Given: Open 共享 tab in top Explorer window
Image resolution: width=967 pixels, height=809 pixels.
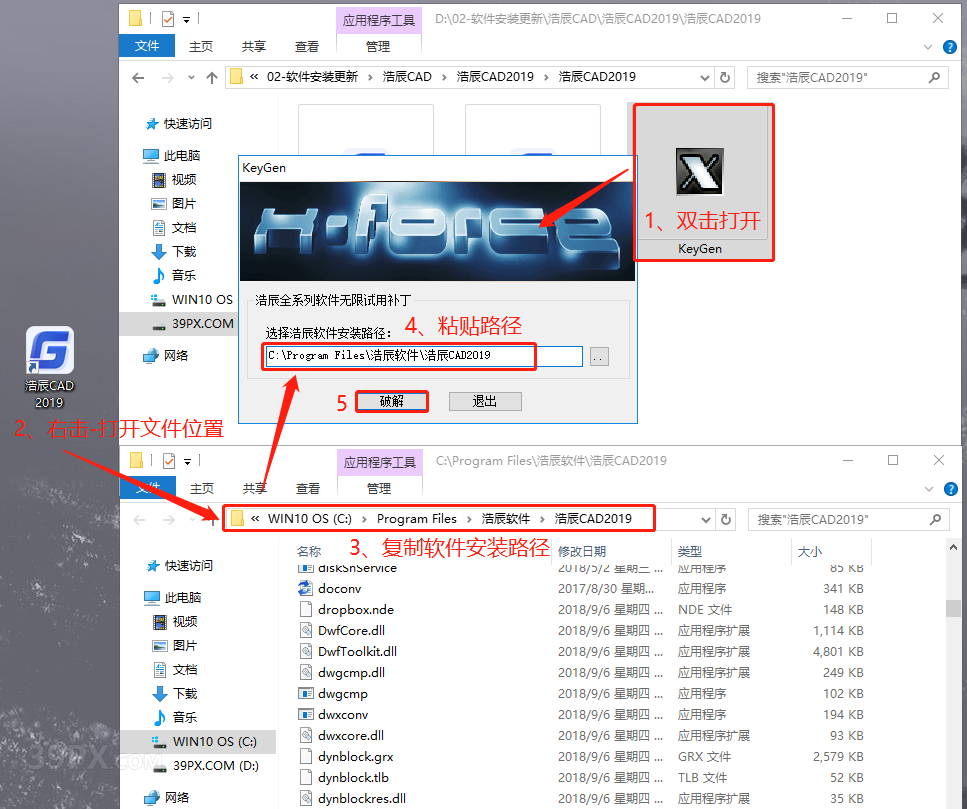Looking at the screenshot, I should pos(253,46).
